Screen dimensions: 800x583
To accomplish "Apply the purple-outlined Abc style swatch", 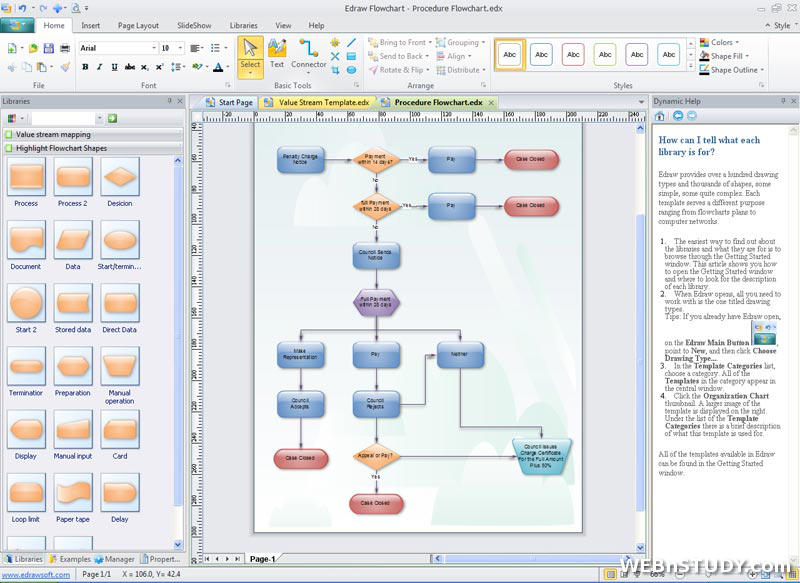I will point(637,55).
